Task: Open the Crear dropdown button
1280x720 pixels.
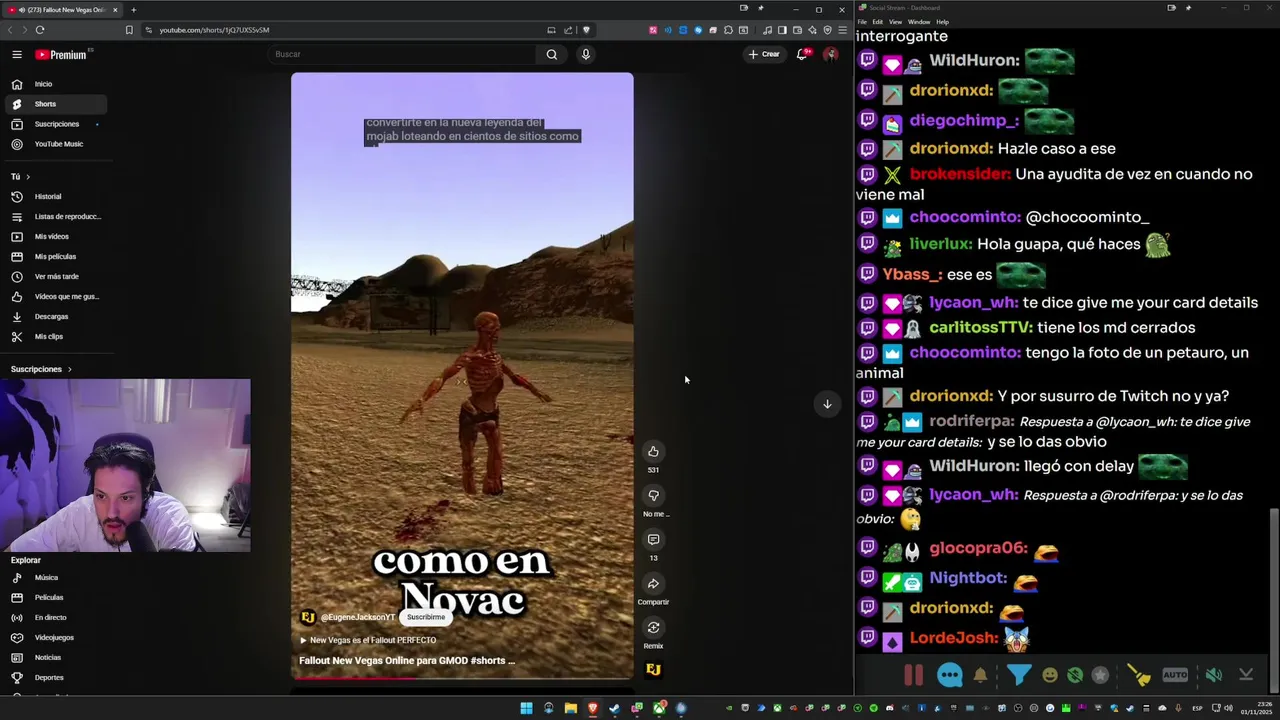Action: [x=764, y=54]
